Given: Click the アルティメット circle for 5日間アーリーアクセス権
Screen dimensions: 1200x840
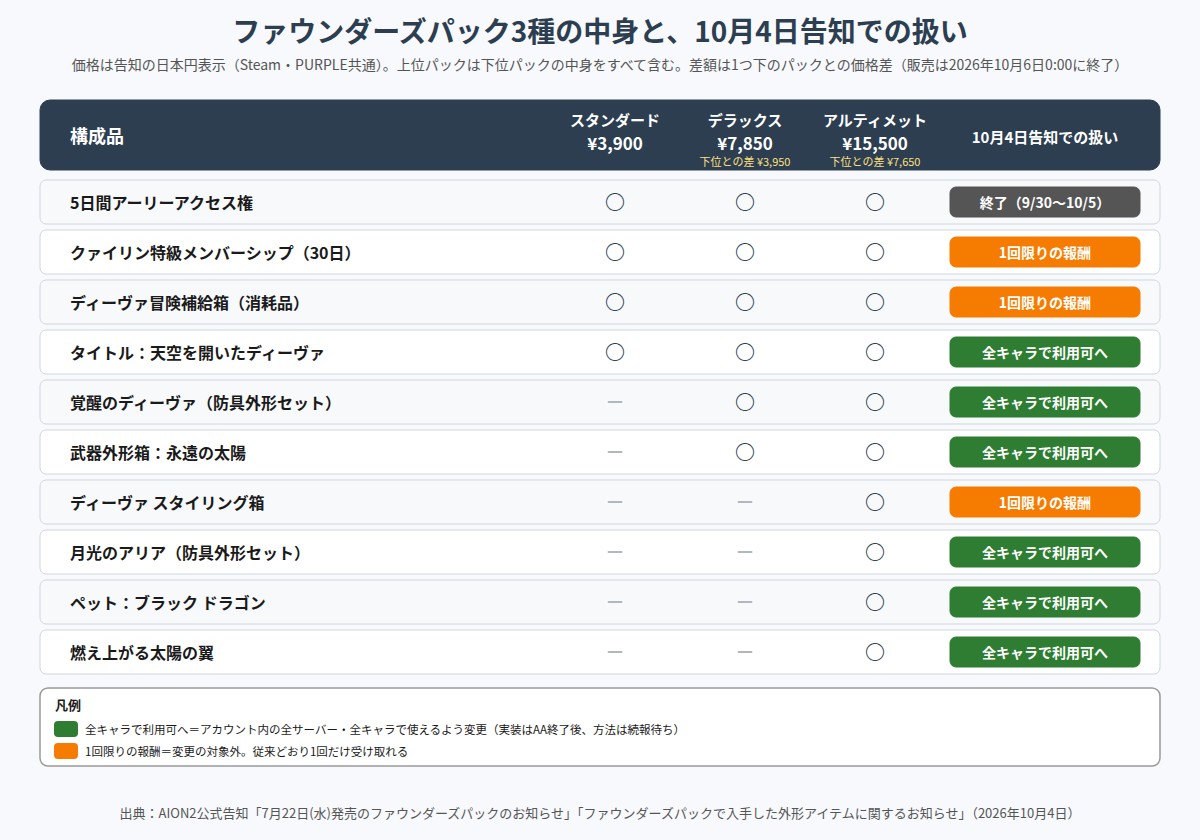Looking at the screenshot, I should tap(875, 202).
